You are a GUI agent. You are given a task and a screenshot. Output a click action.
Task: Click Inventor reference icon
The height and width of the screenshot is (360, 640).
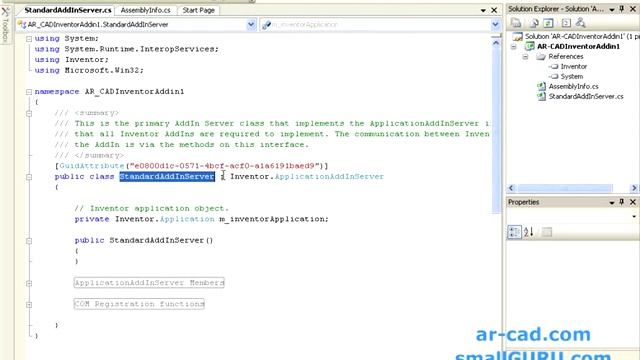pos(554,66)
